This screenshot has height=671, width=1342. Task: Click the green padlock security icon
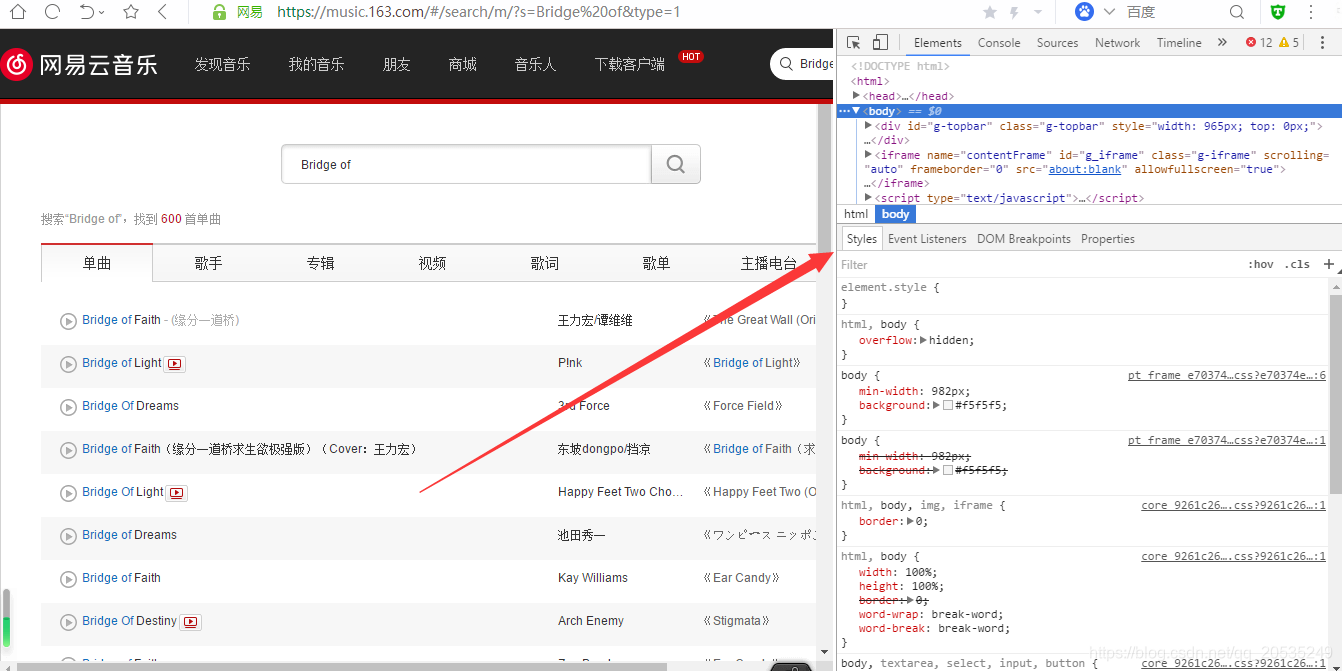pyautogui.click(x=220, y=12)
